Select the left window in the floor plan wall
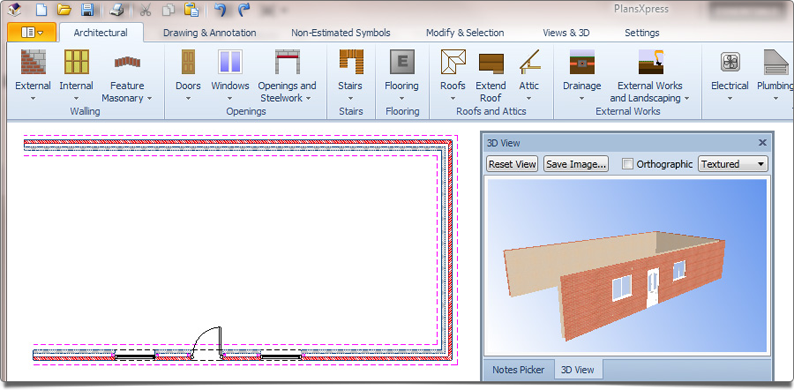This screenshot has width=794, height=390. click(135, 356)
